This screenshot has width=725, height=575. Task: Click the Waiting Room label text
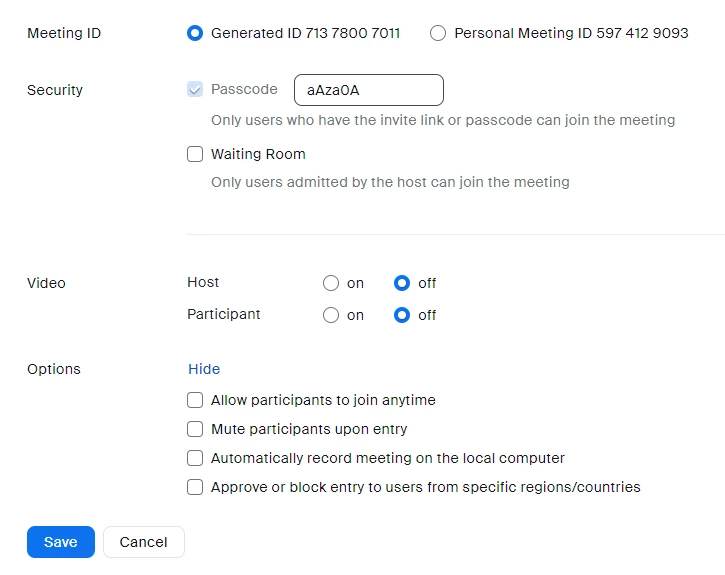click(258, 154)
